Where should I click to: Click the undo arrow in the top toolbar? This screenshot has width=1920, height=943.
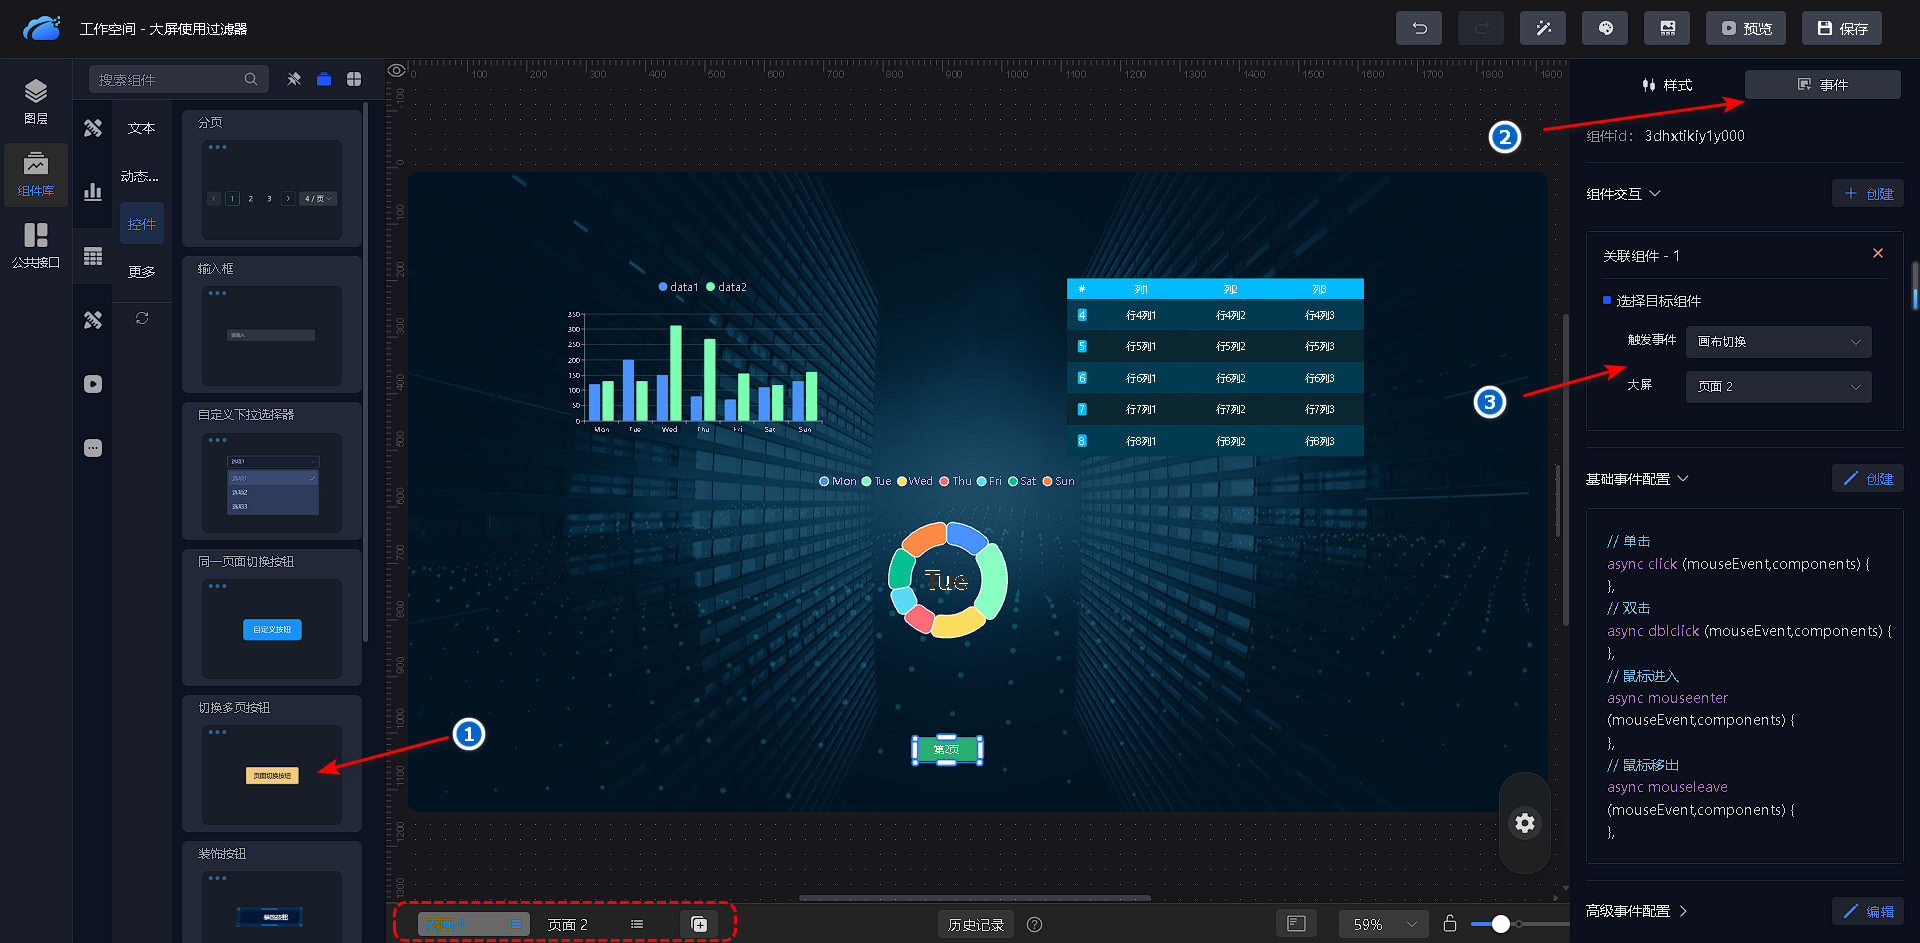(x=1418, y=28)
